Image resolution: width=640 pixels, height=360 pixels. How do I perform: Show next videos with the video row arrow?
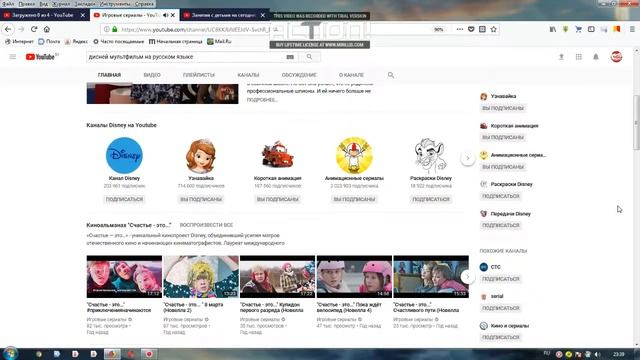pos(468,277)
